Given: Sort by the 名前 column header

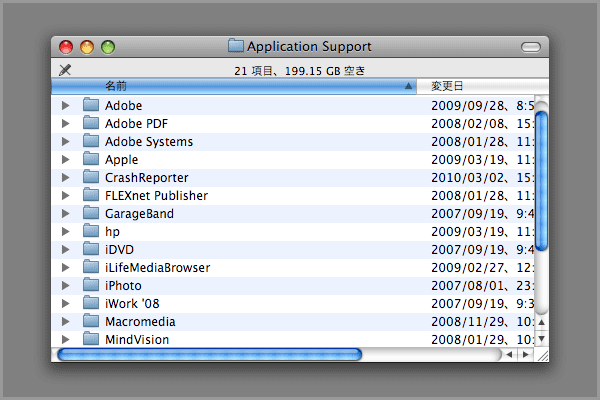Looking at the screenshot, I should (234, 86).
